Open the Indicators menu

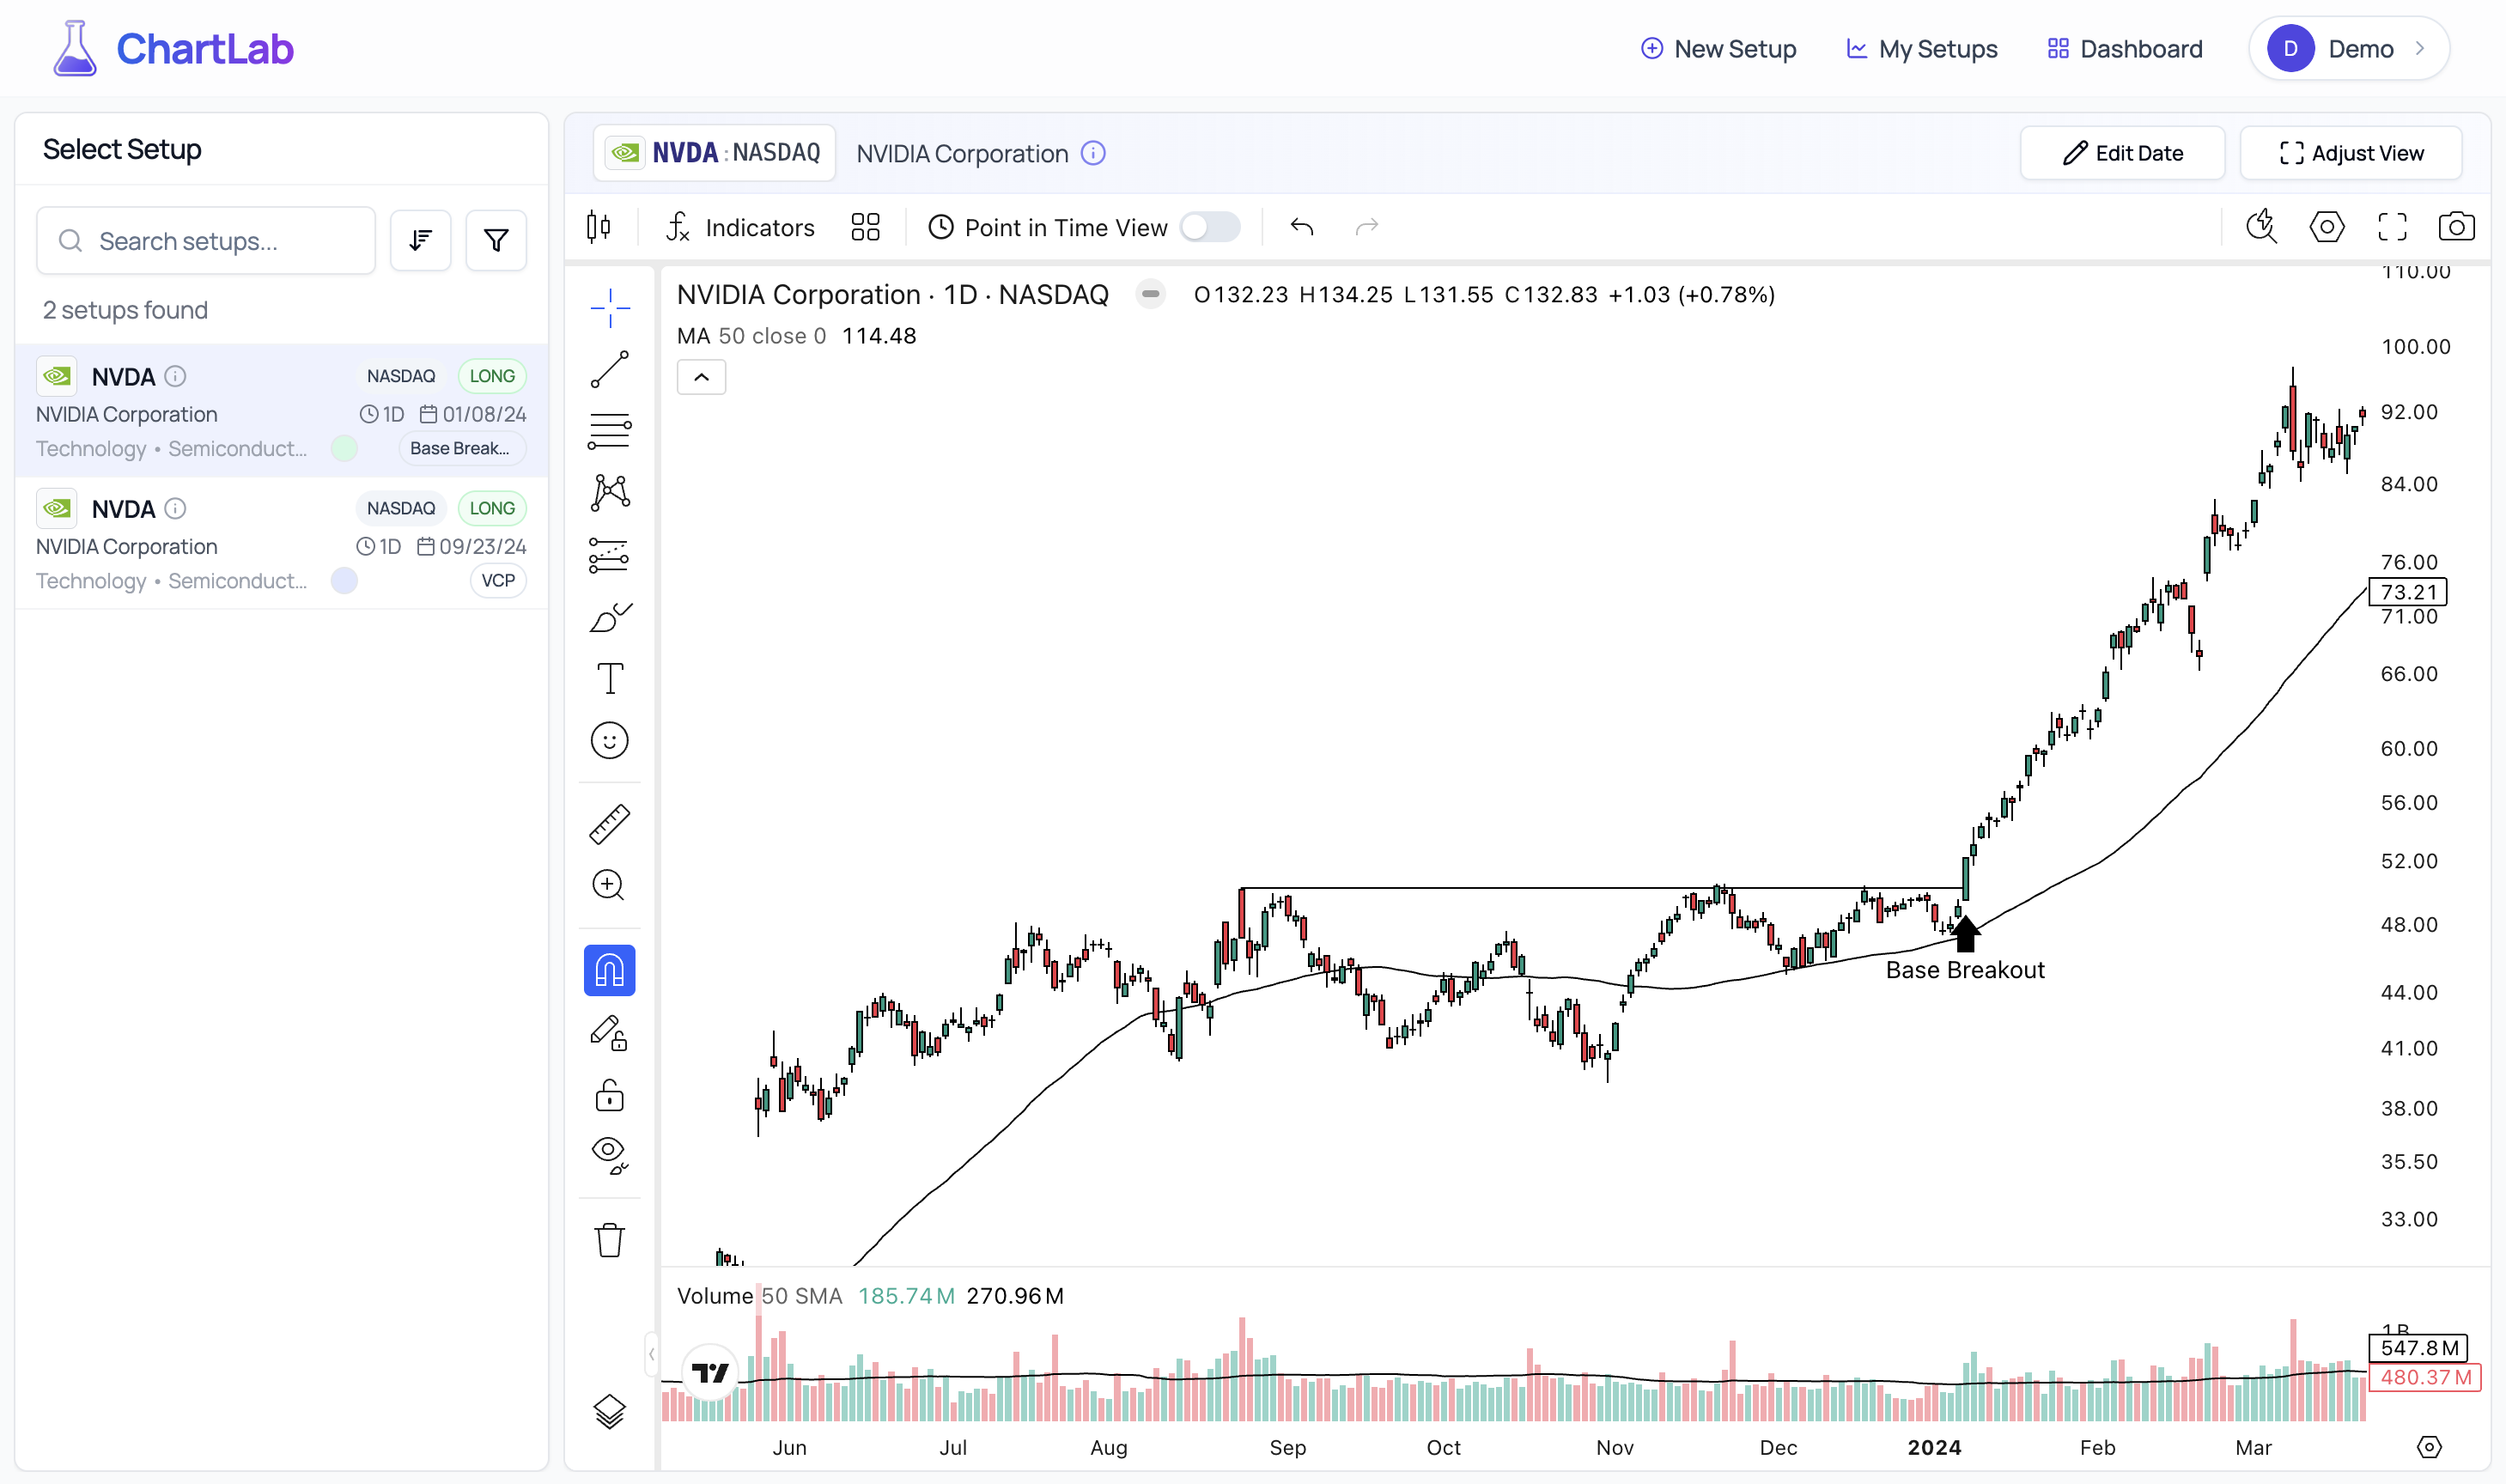[x=740, y=228]
